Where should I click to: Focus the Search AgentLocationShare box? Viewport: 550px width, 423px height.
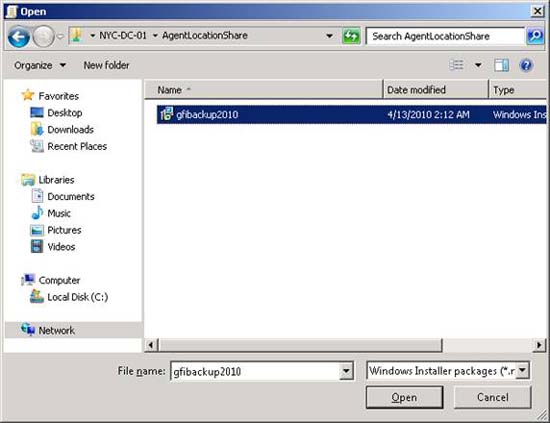point(445,36)
